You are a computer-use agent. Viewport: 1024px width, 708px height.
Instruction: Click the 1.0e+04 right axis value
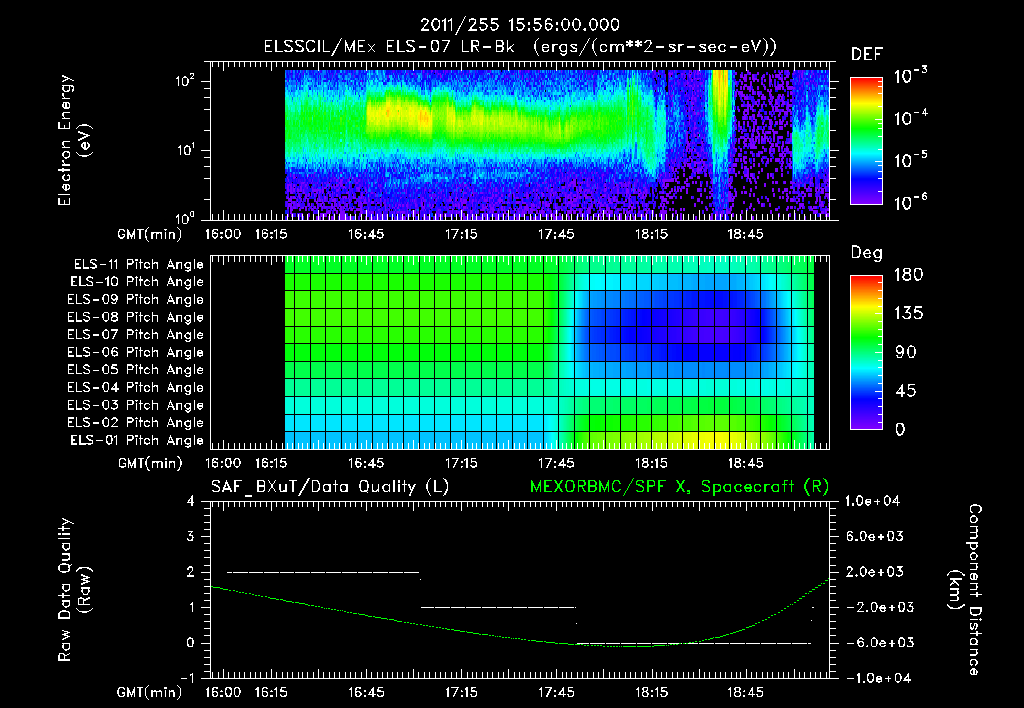872,501
